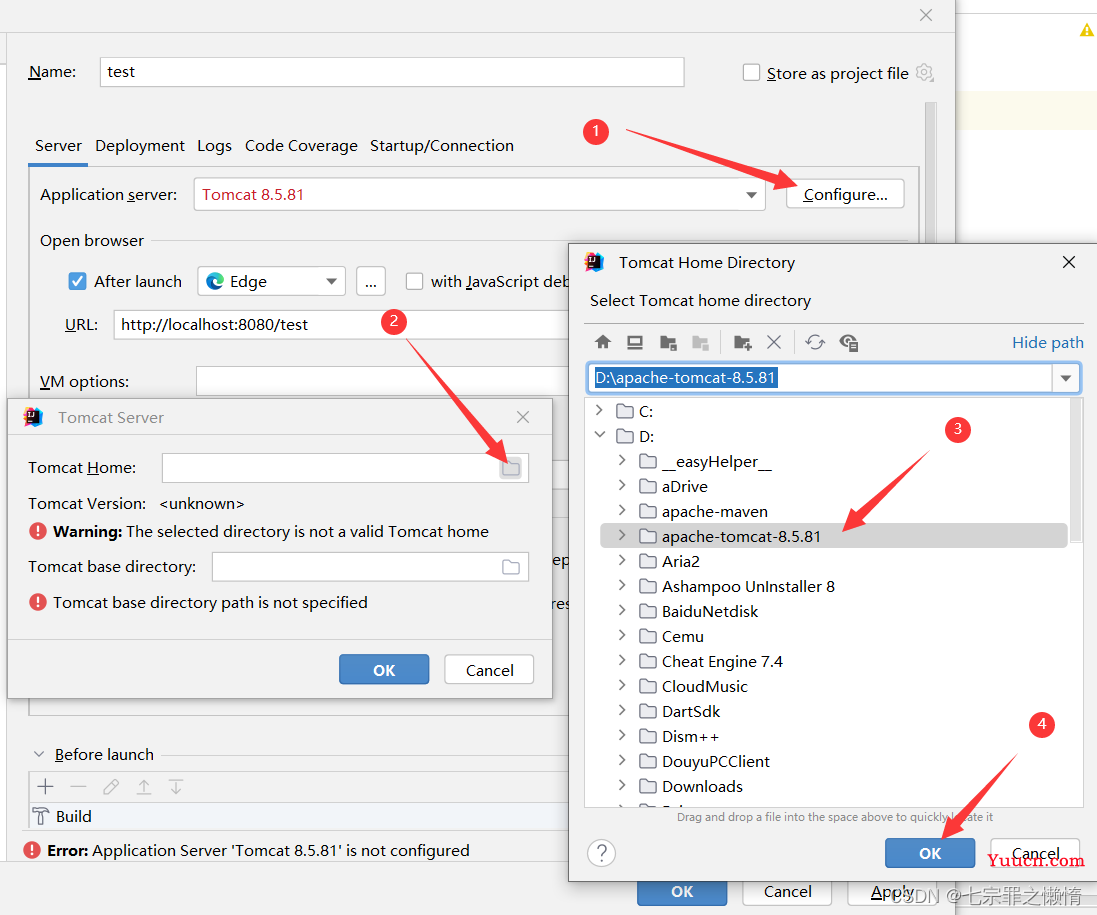Viewport: 1097px width, 915px height.
Task: Select the apache-tomcat-8.5.81 folder row
Action: [833, 536]
